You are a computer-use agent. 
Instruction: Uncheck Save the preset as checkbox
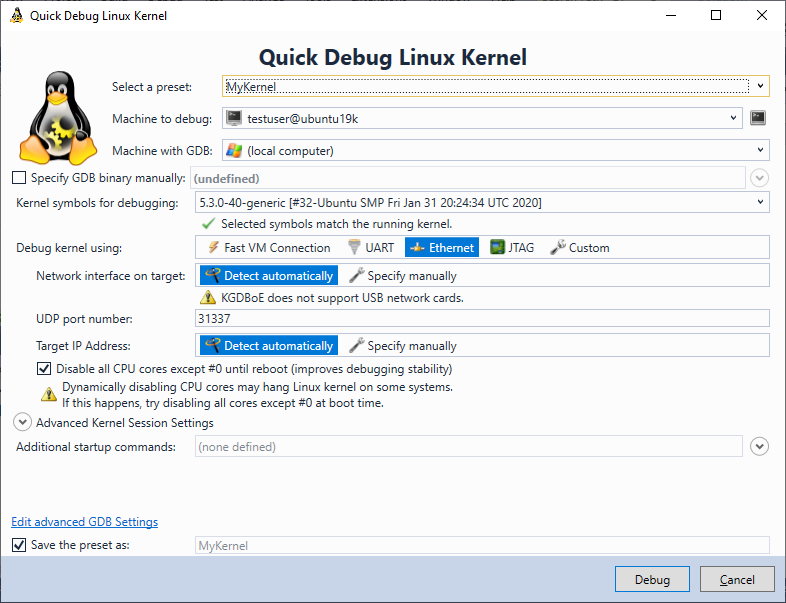pos(19,545)
